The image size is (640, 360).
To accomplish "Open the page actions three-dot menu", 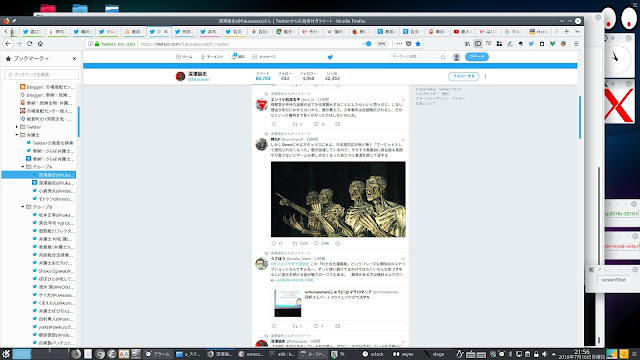I will pyautogui.click(x=399, y=44).
